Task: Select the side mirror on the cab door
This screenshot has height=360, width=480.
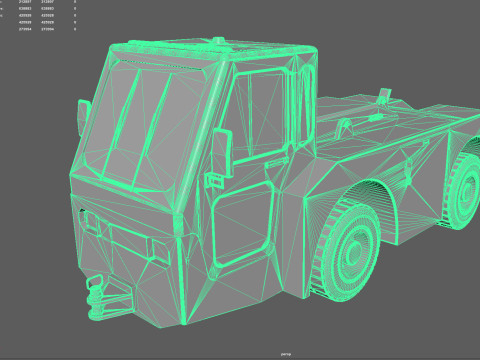Action: pos(222,154)
